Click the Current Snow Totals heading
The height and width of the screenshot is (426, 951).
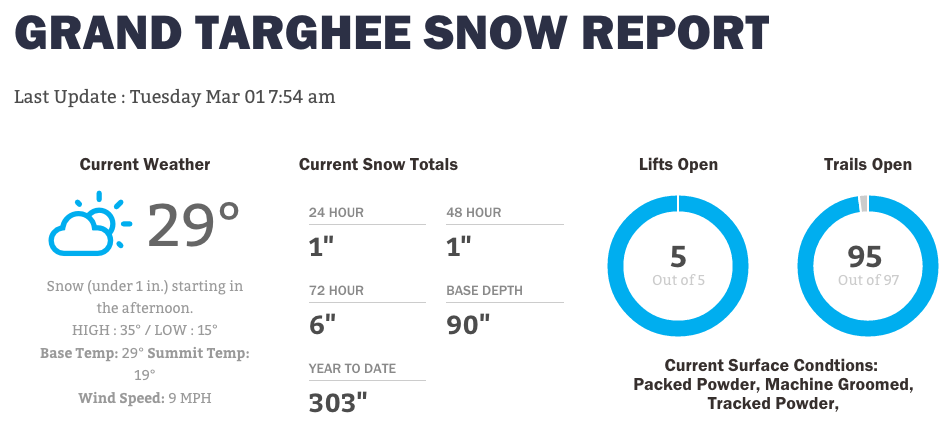click(x=378, y=164)
